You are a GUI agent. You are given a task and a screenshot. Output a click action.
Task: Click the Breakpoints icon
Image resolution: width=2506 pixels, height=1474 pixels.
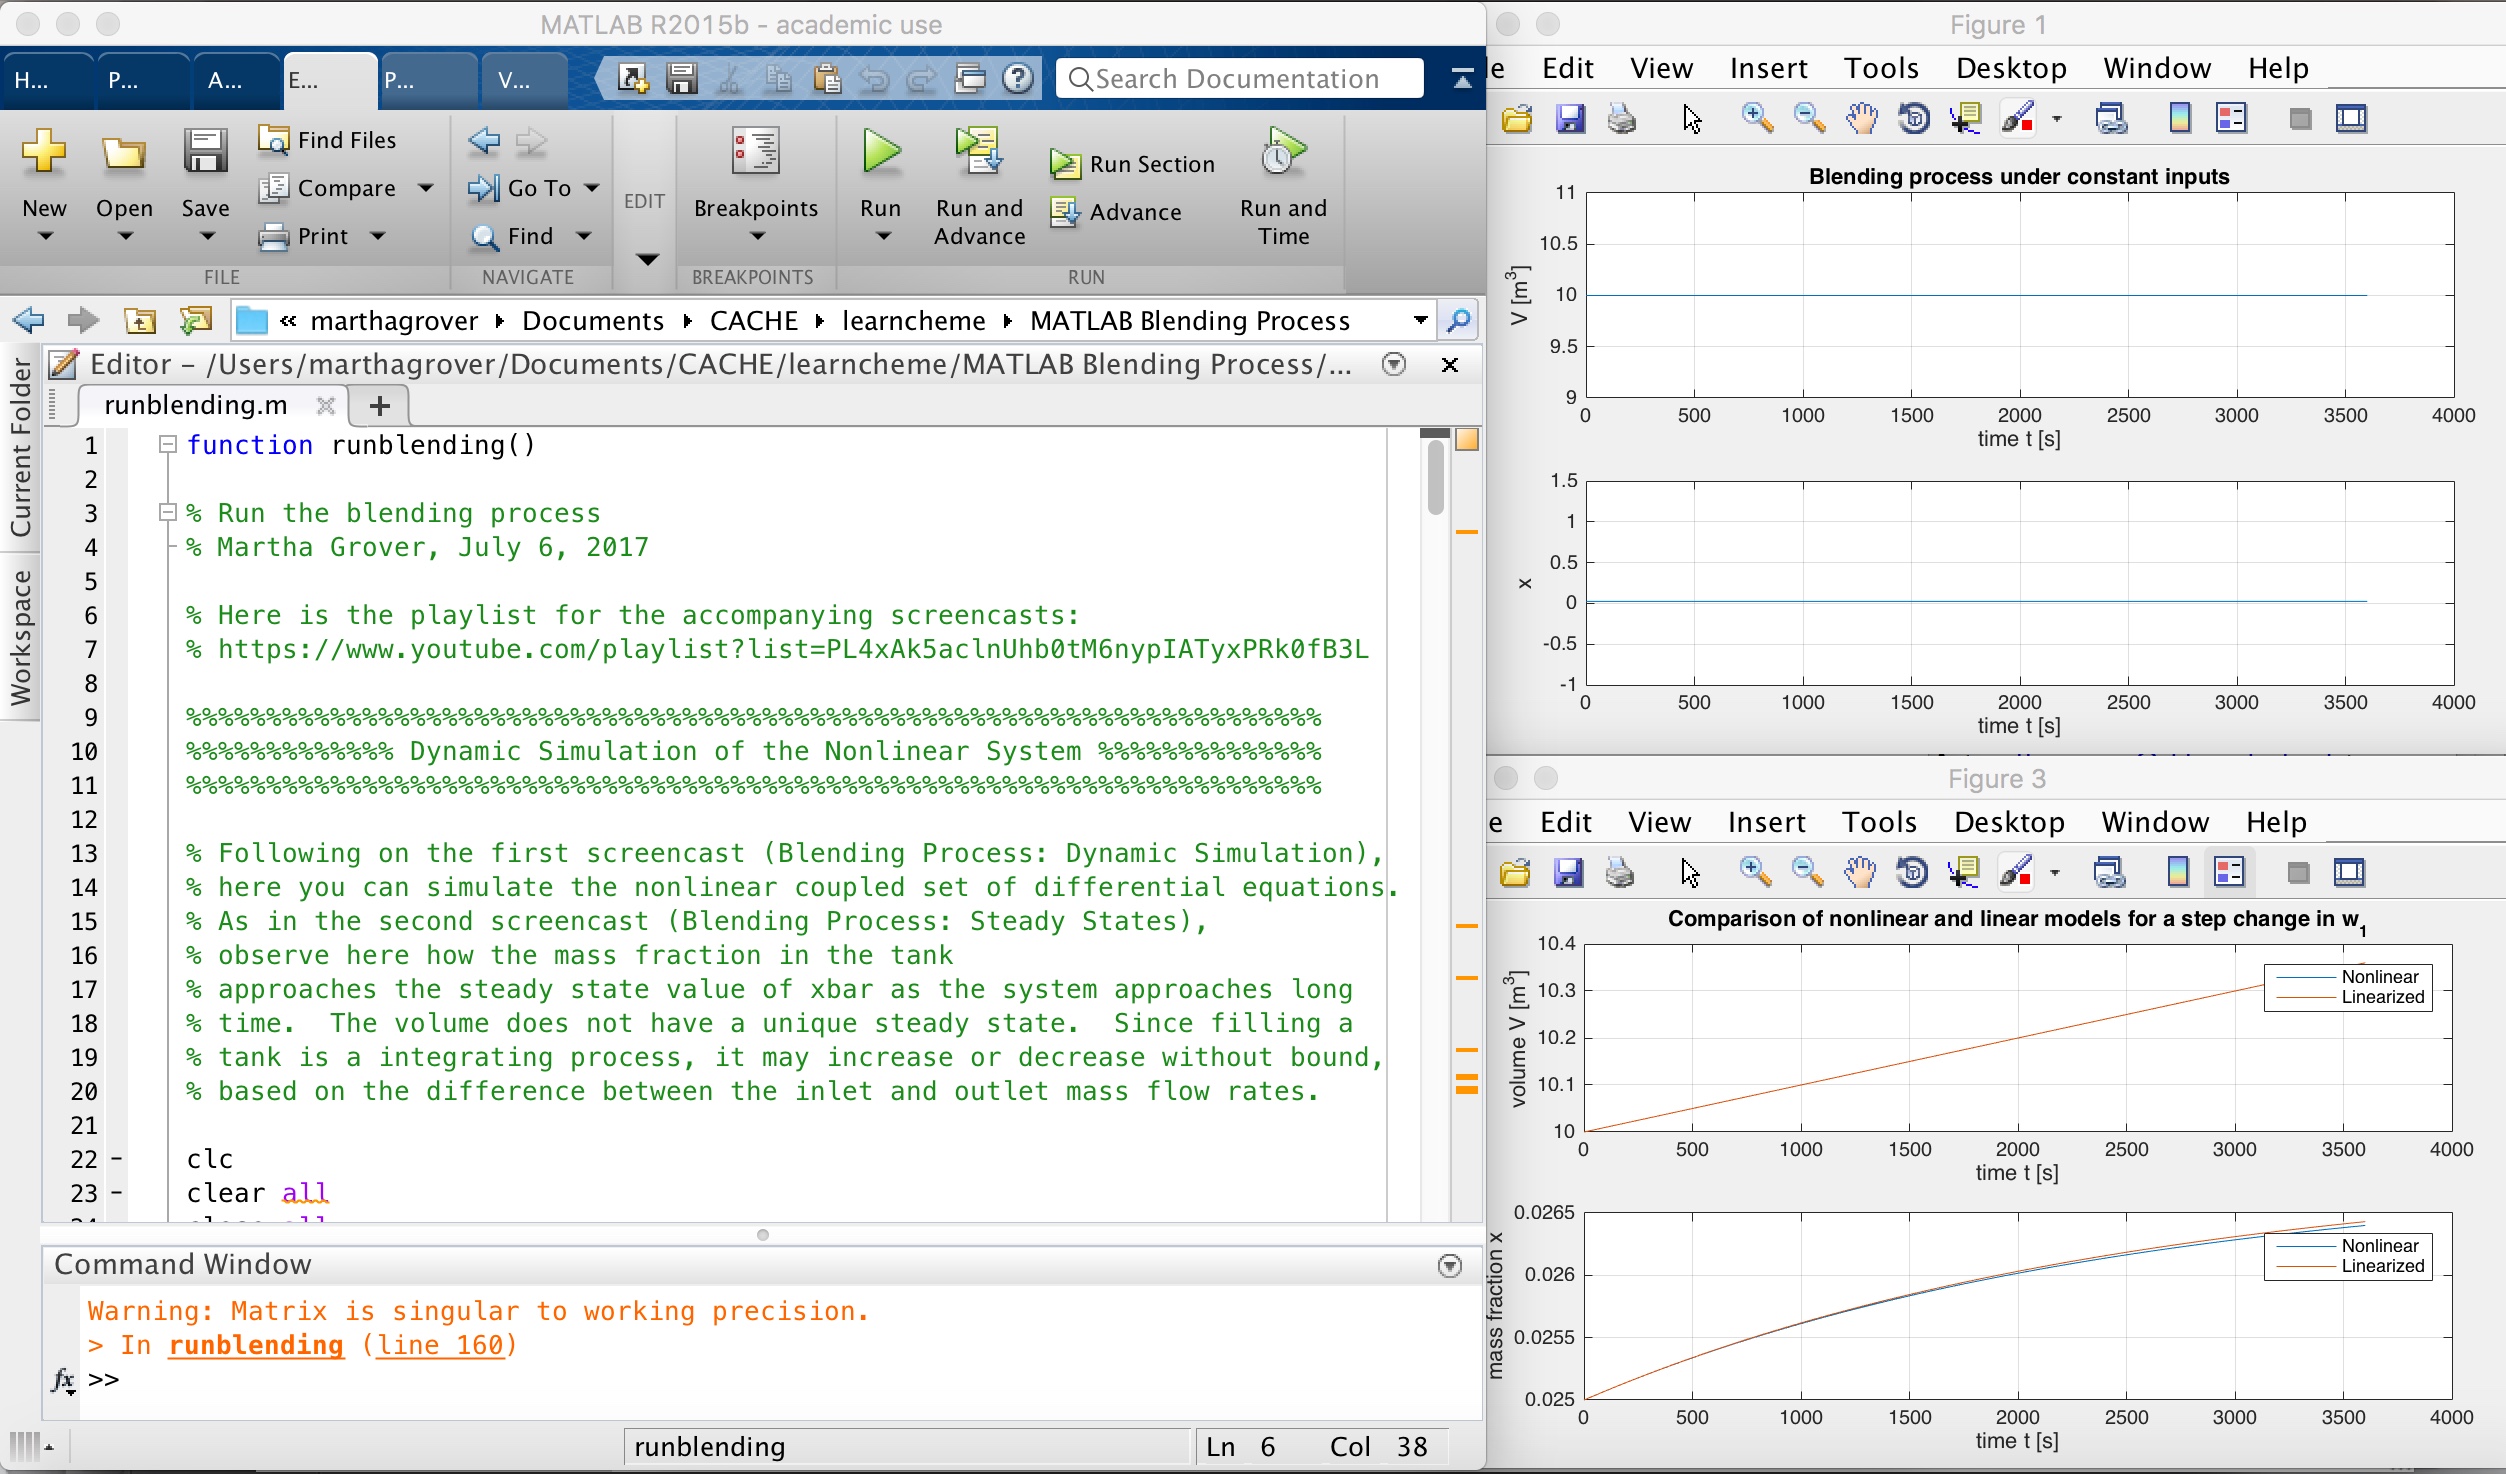[755, 152]
